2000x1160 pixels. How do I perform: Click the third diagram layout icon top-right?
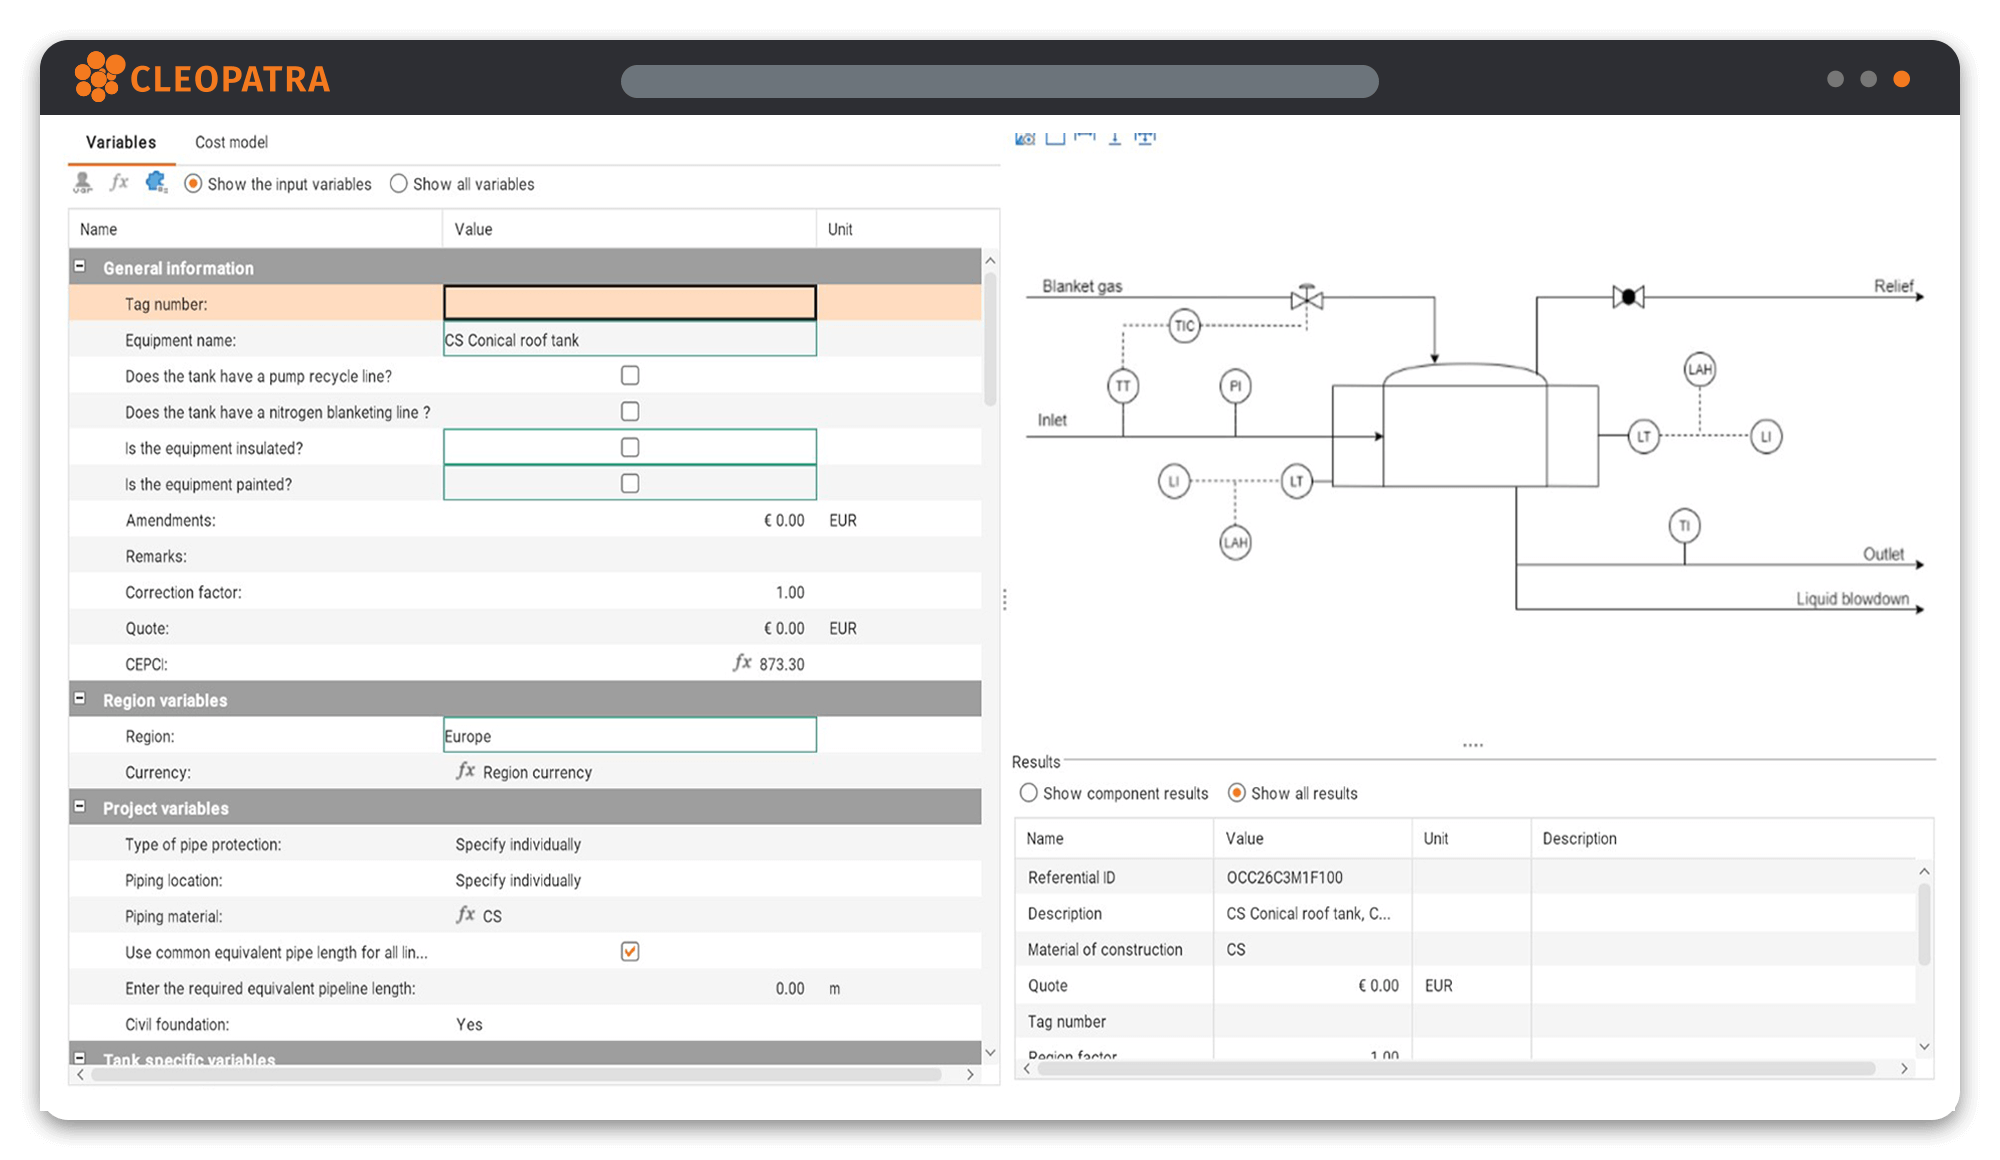[x=1086, y=138]
